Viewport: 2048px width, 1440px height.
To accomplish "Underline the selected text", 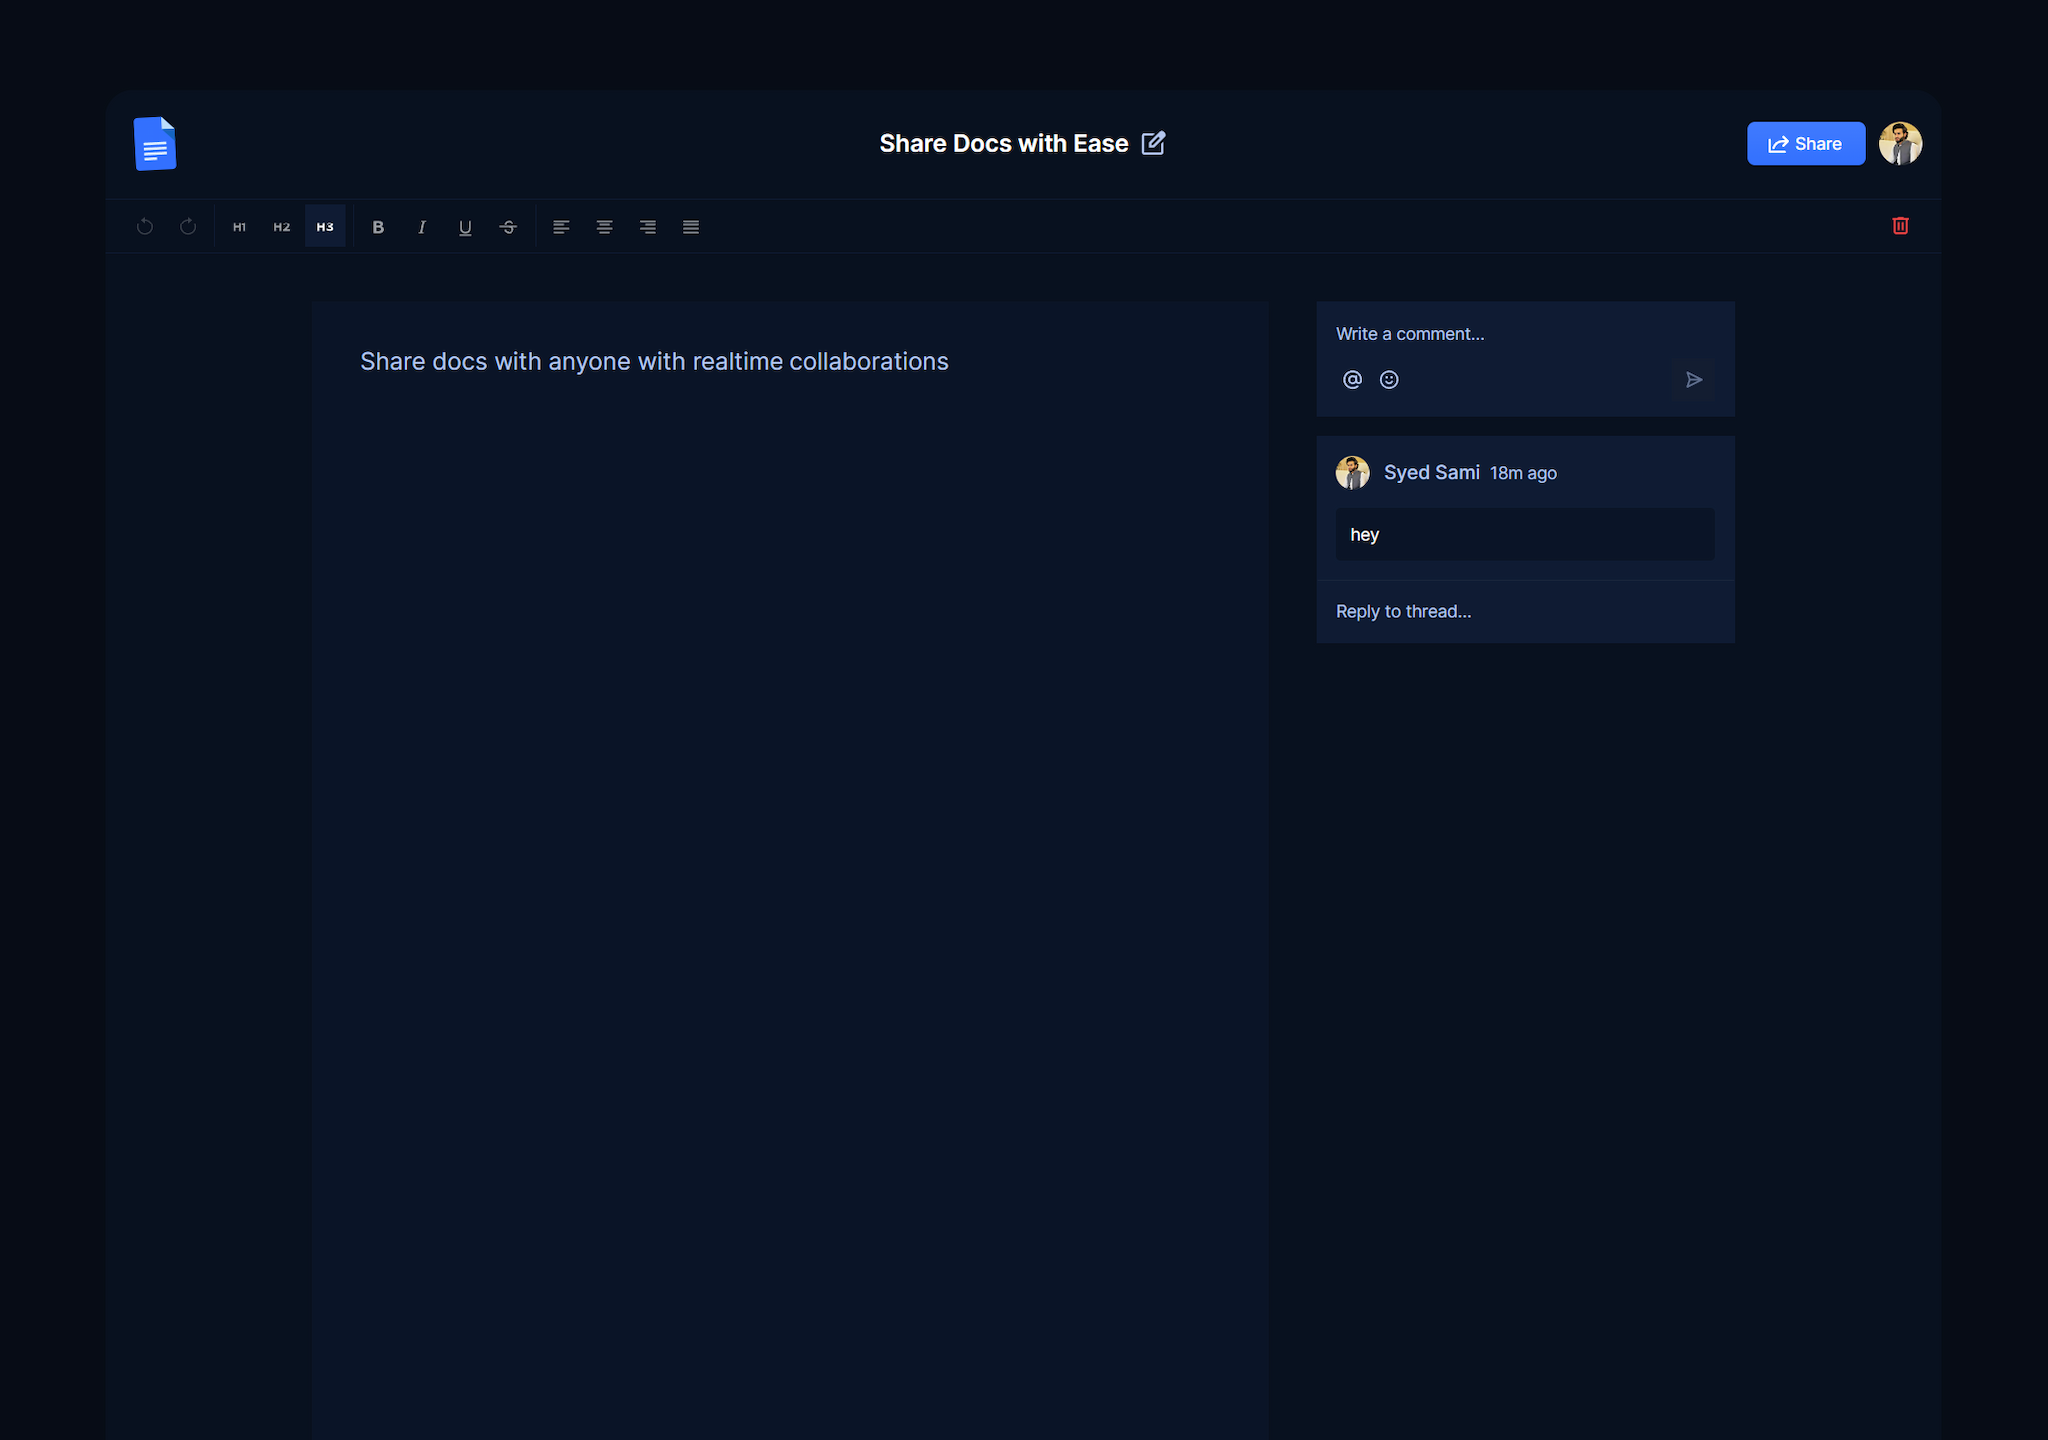I will (465, 227).
